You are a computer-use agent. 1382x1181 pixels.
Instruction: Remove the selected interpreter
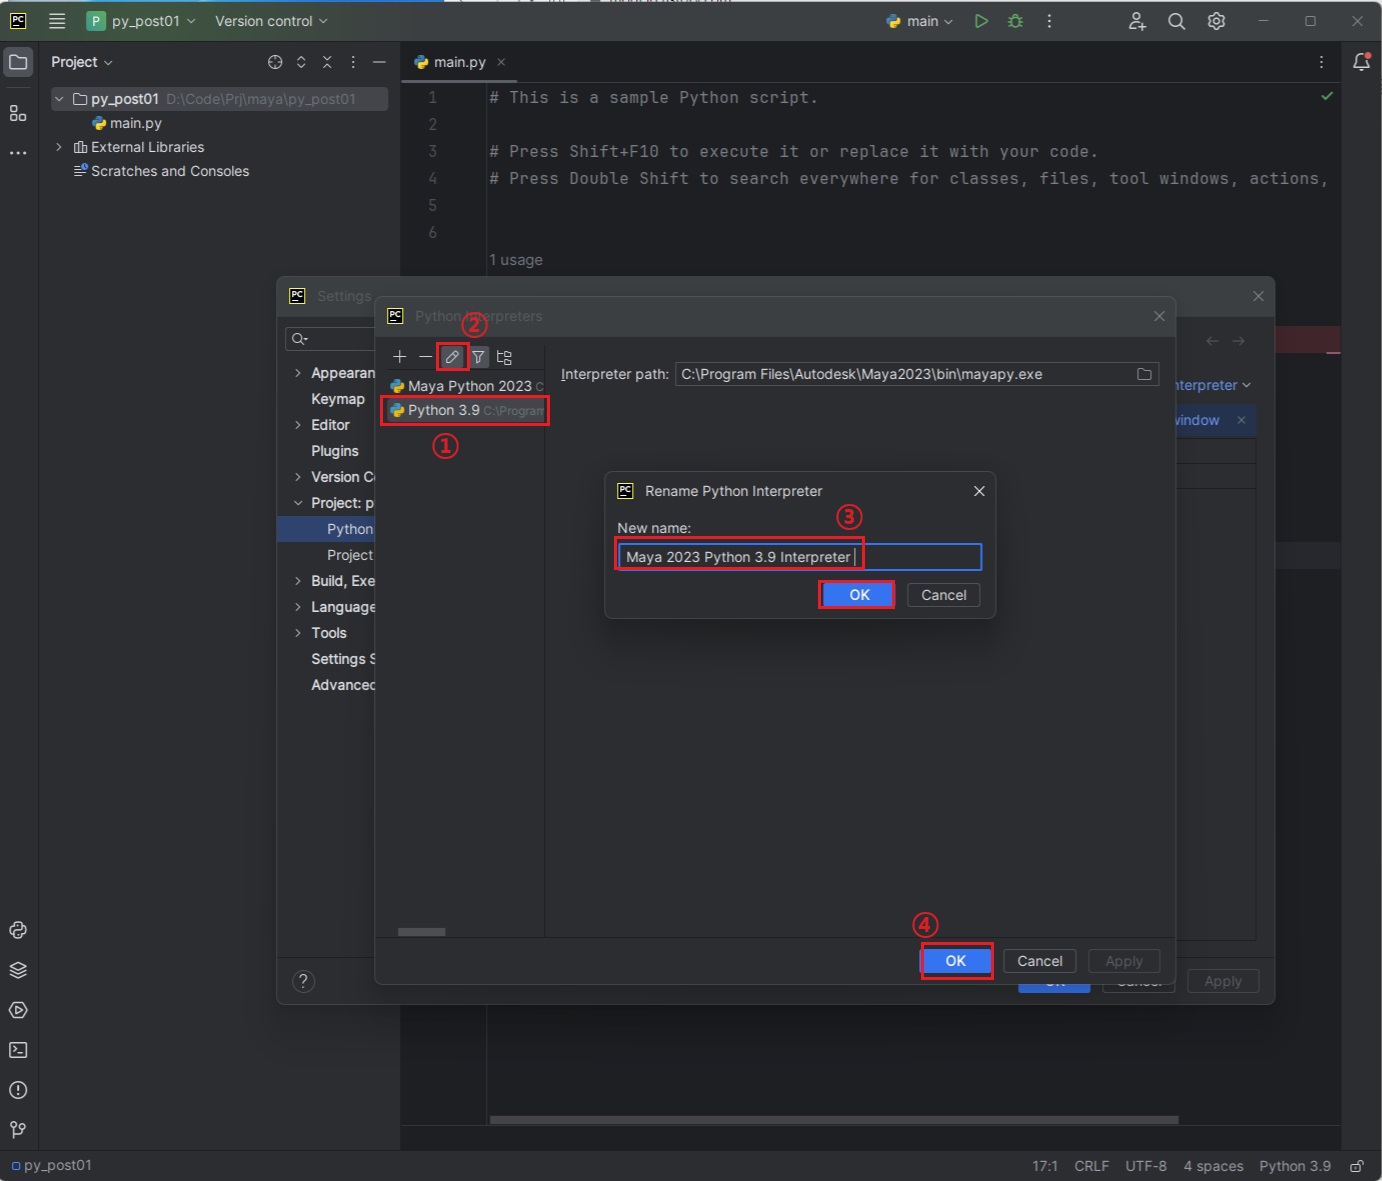pyautogui.click(x=426, y=357)
